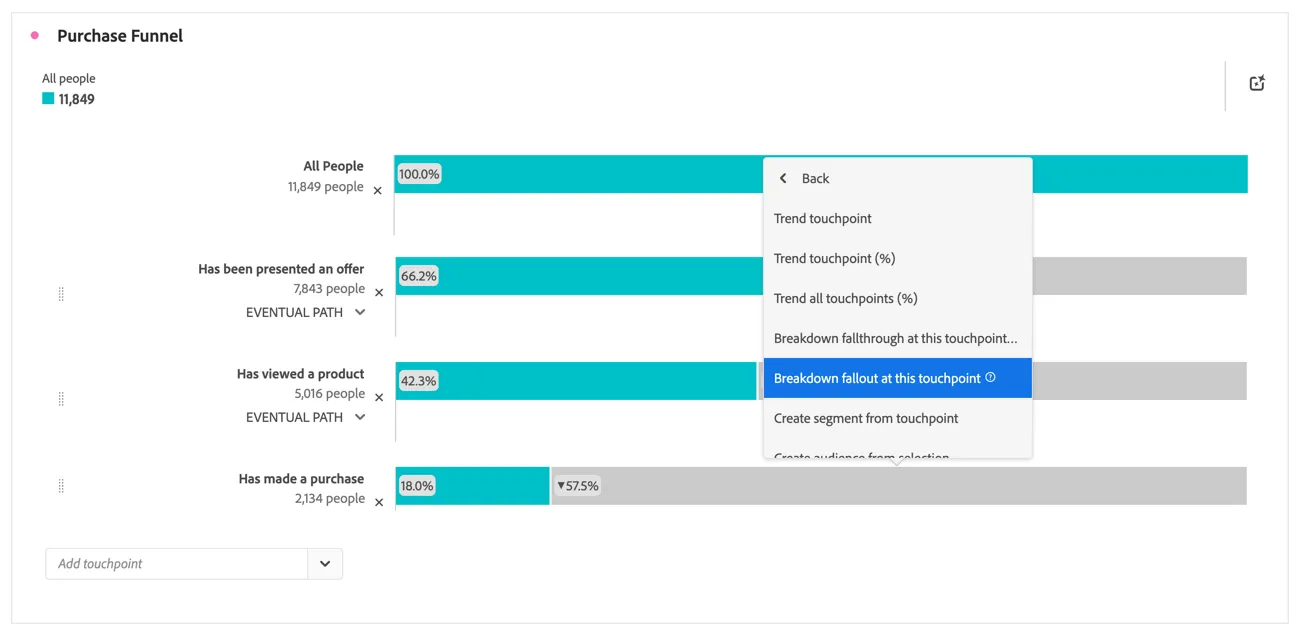Click the teal 66.2% offer bar

(580, 276)
